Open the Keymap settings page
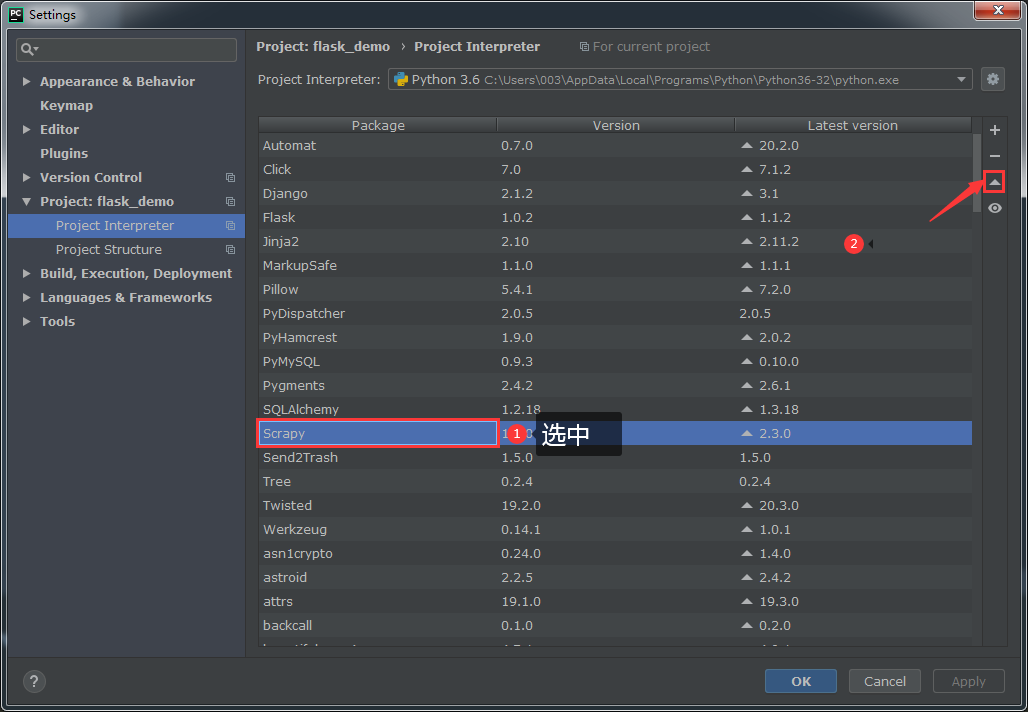The width and height of the screenshot is (1028, 712). click(66, 106)
